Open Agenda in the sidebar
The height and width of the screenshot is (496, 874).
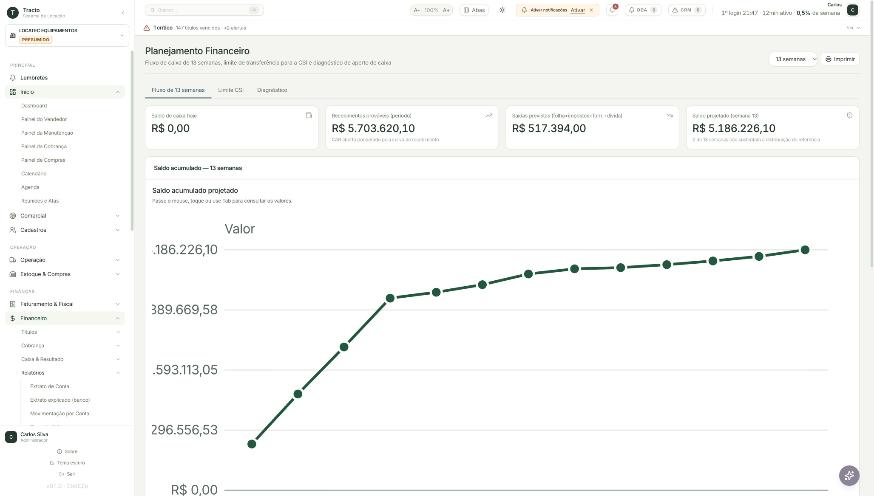(x=30, y=187)
